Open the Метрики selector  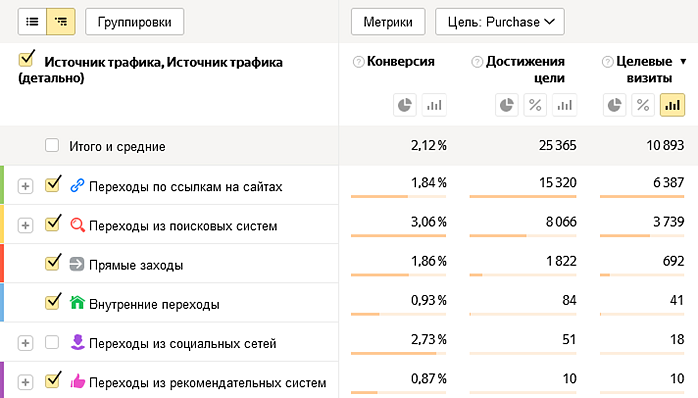[388, 21]
